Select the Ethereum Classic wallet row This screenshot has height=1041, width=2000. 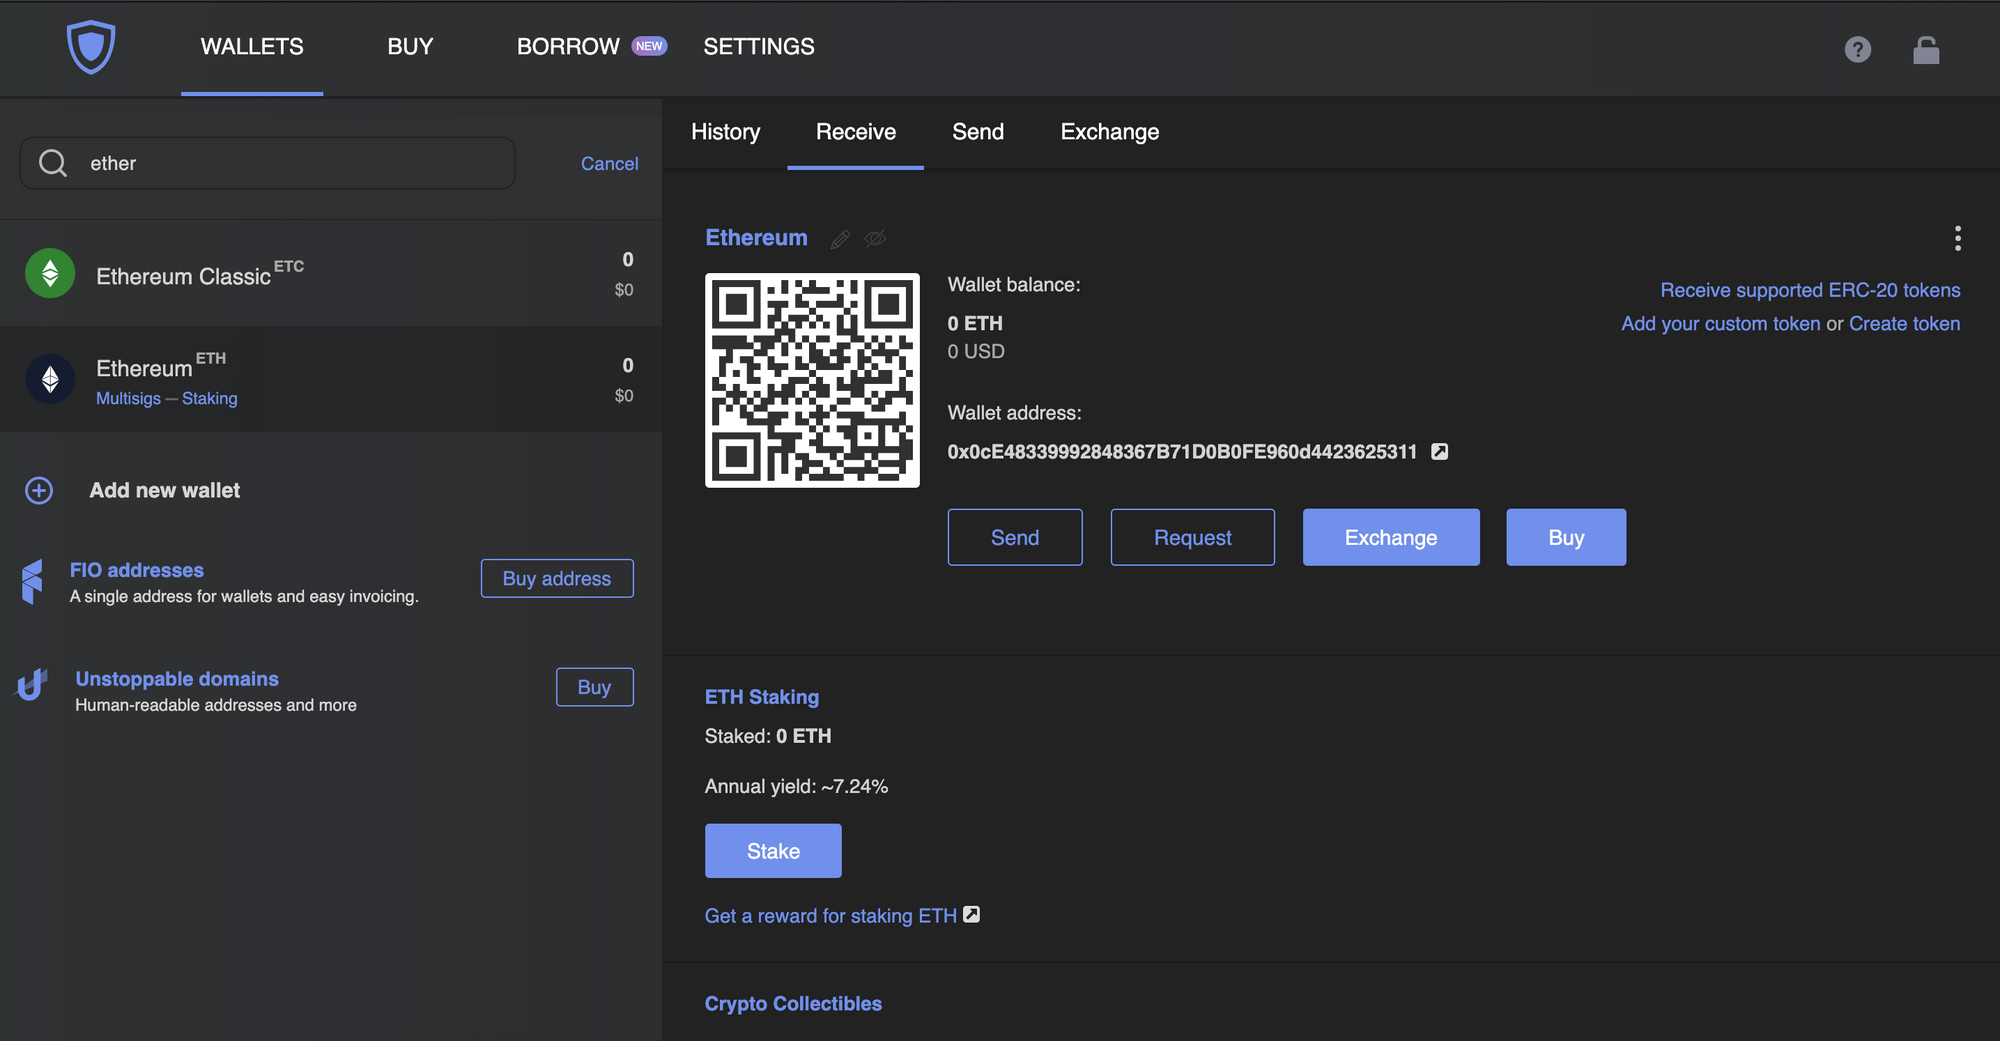[331, 273]
